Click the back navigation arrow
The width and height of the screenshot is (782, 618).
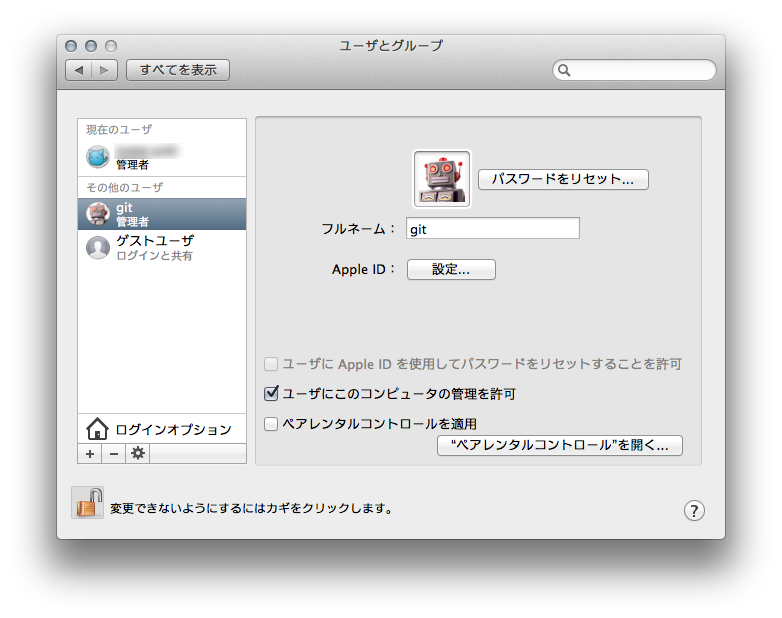tap(78, 70)
